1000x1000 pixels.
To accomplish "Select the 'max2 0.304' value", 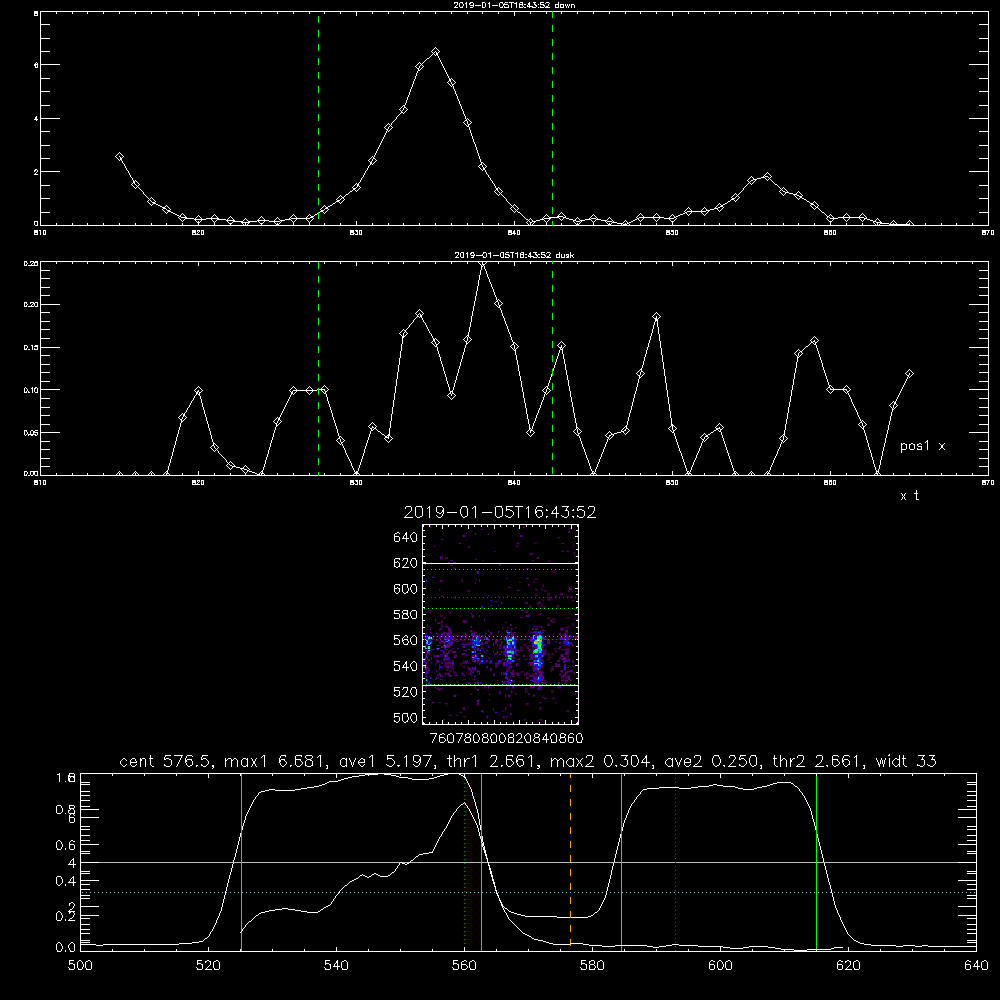I will (599, 761).
